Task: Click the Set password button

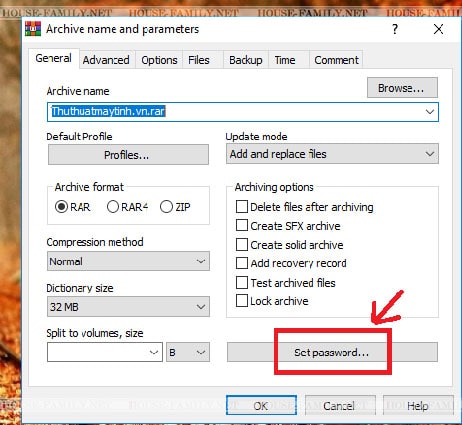Action: [332, 352]
